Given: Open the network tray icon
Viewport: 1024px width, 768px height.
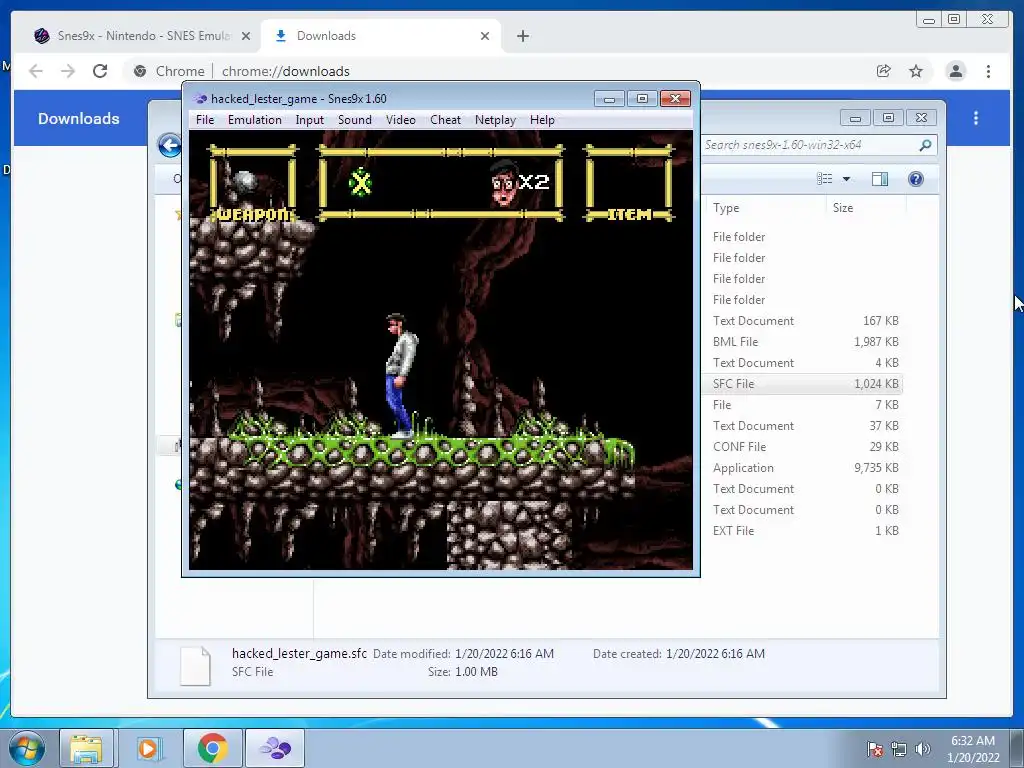Looking at the screenshot, I should pos(899,748).
